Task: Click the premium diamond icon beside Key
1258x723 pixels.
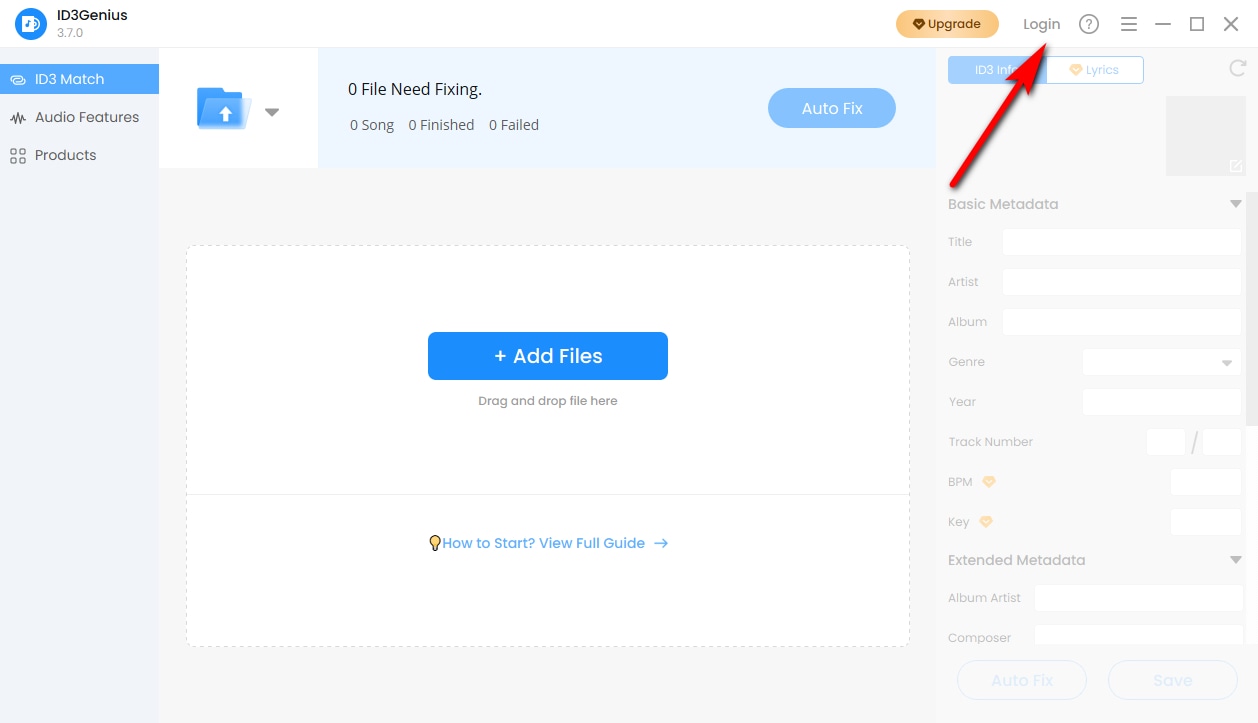Action: pos(986,522)
